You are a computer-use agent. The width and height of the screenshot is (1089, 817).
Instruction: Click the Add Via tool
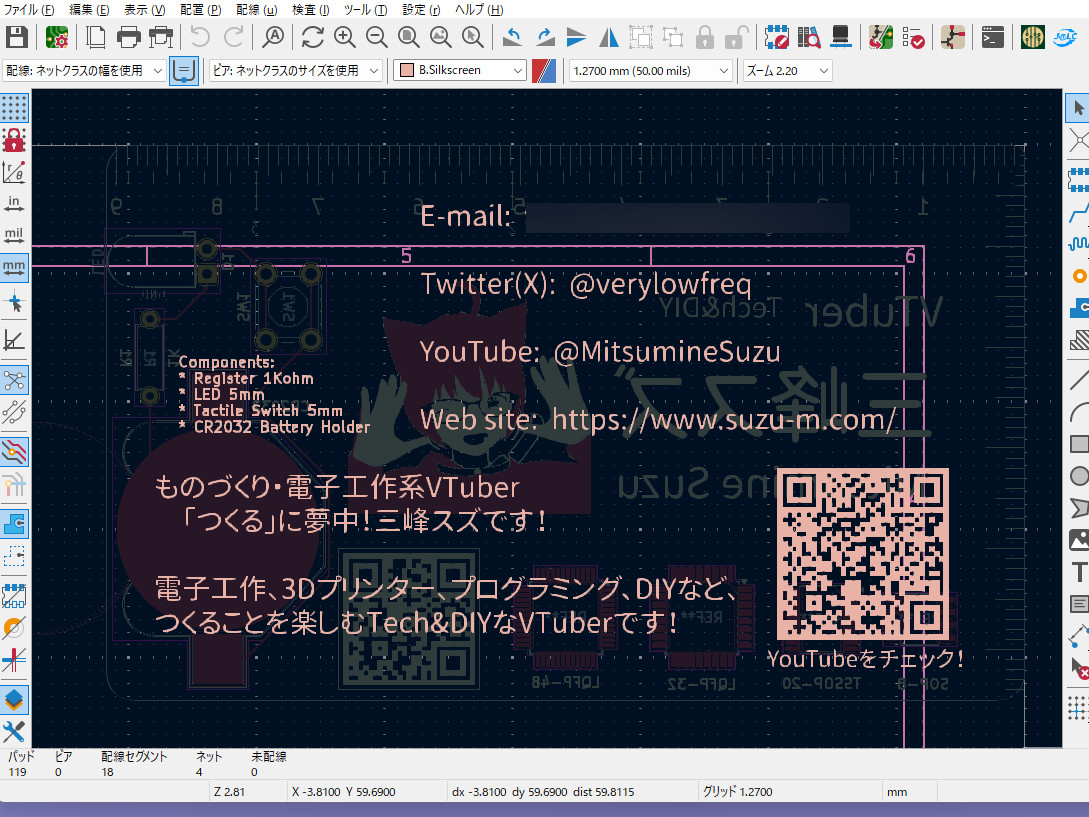[1079, 276]
